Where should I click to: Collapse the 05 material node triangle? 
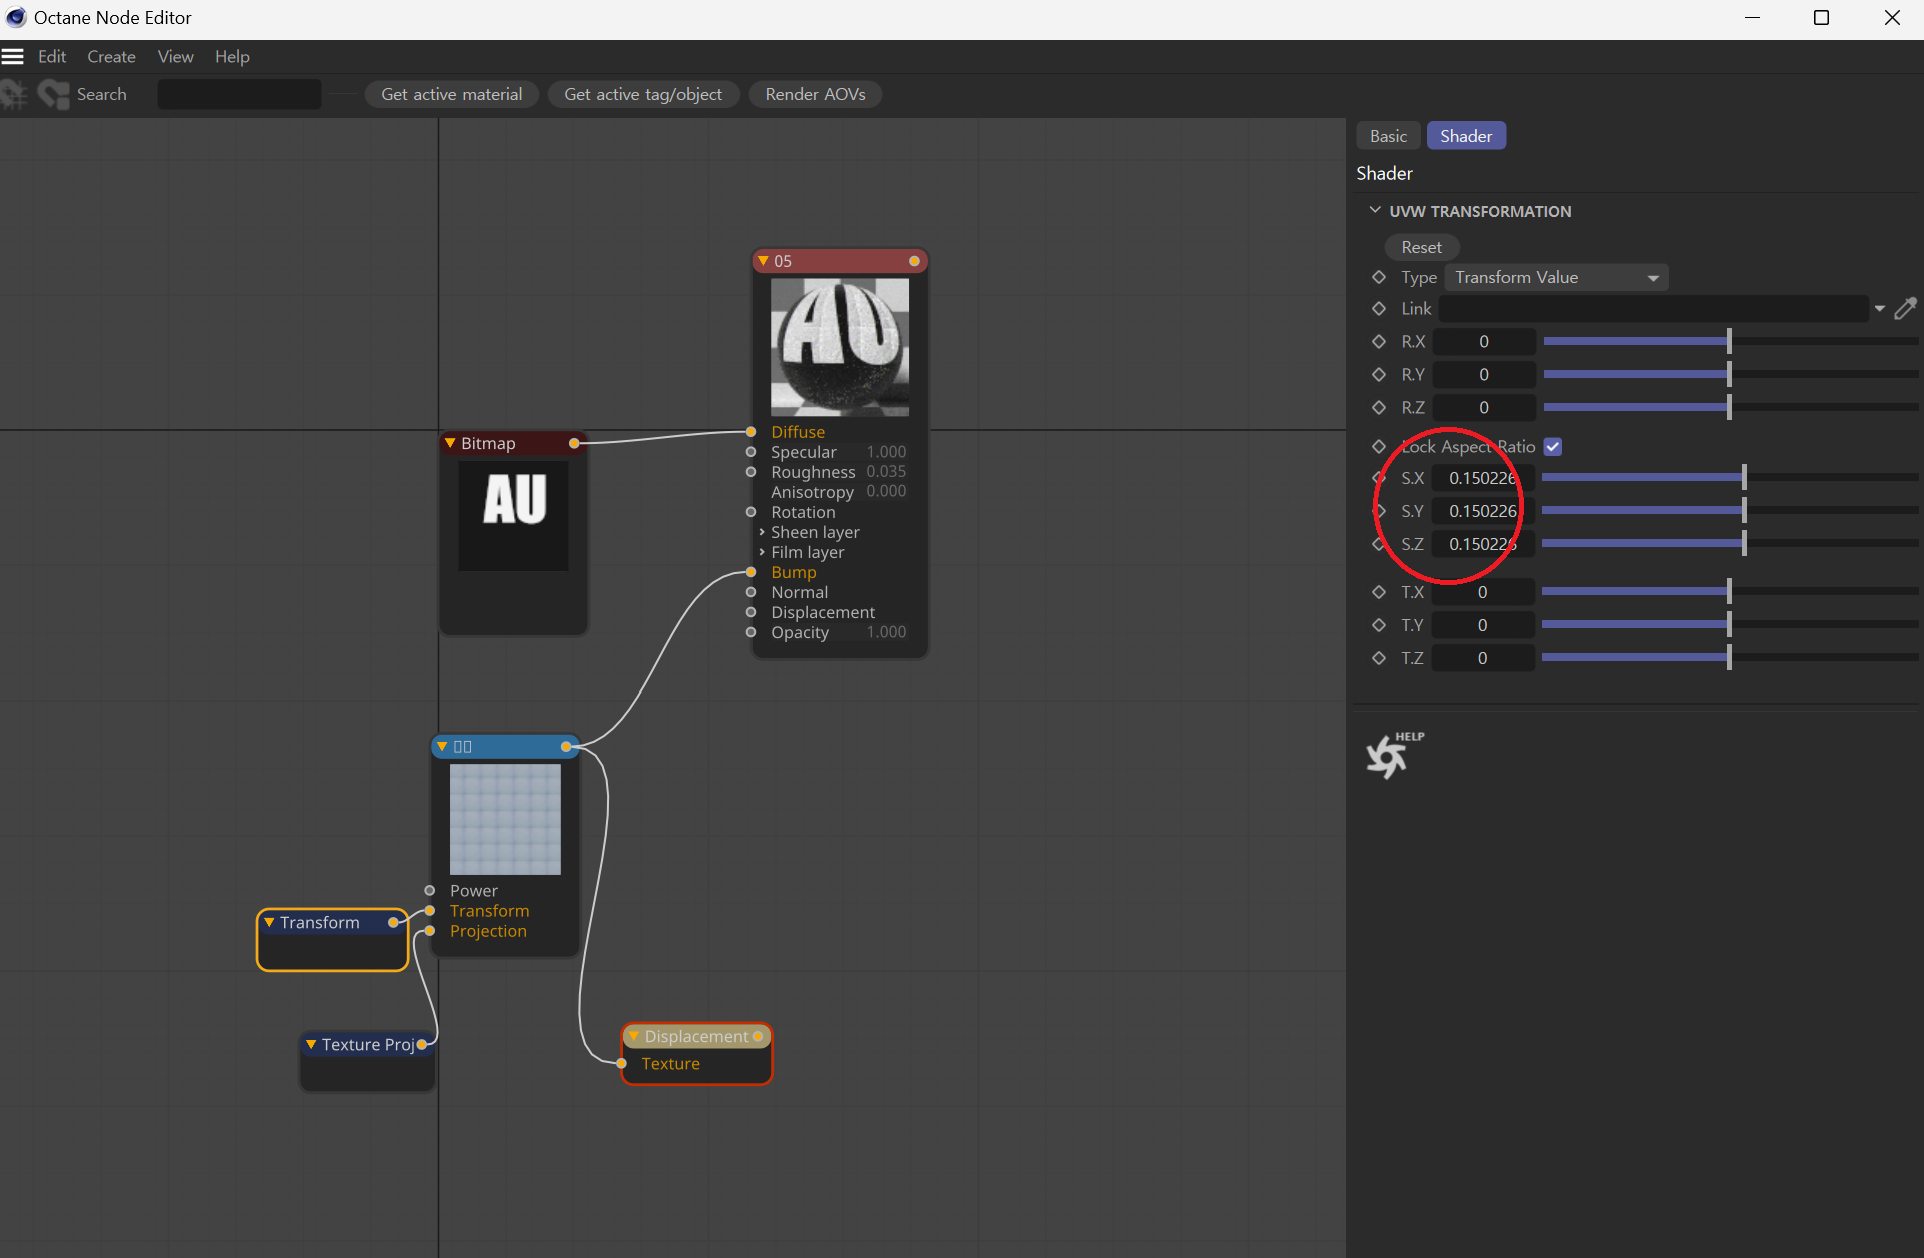click(x=763, y=260)
